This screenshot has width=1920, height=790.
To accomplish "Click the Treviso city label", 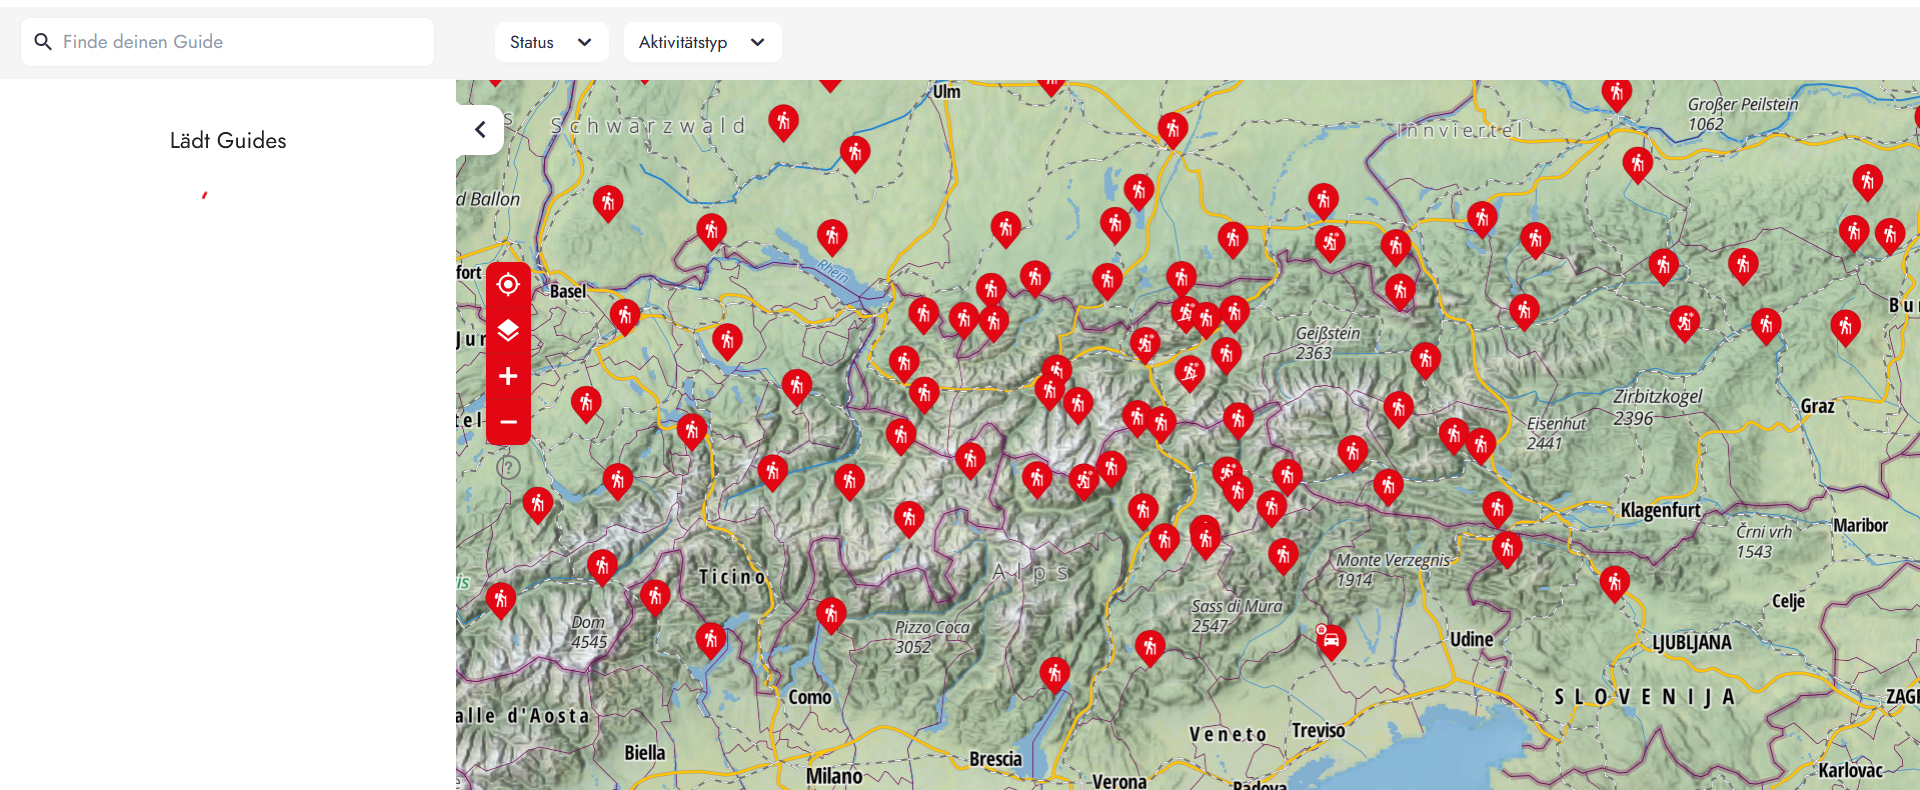I will point(1318,730).
